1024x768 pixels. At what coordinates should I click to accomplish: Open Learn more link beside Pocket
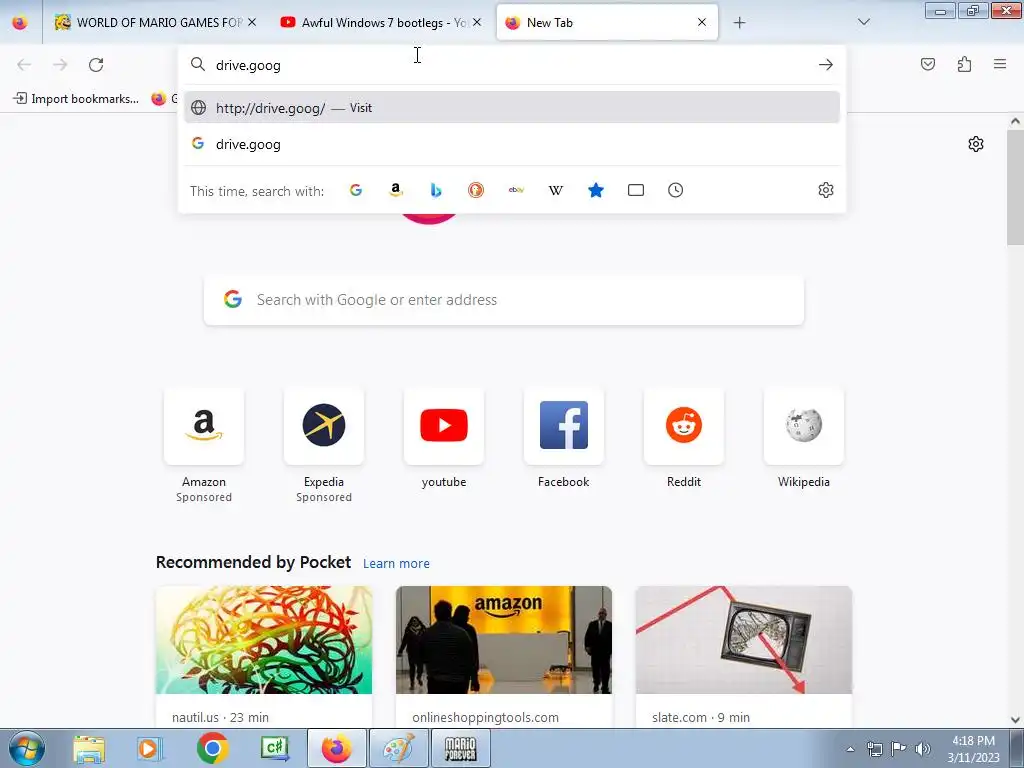396,563
